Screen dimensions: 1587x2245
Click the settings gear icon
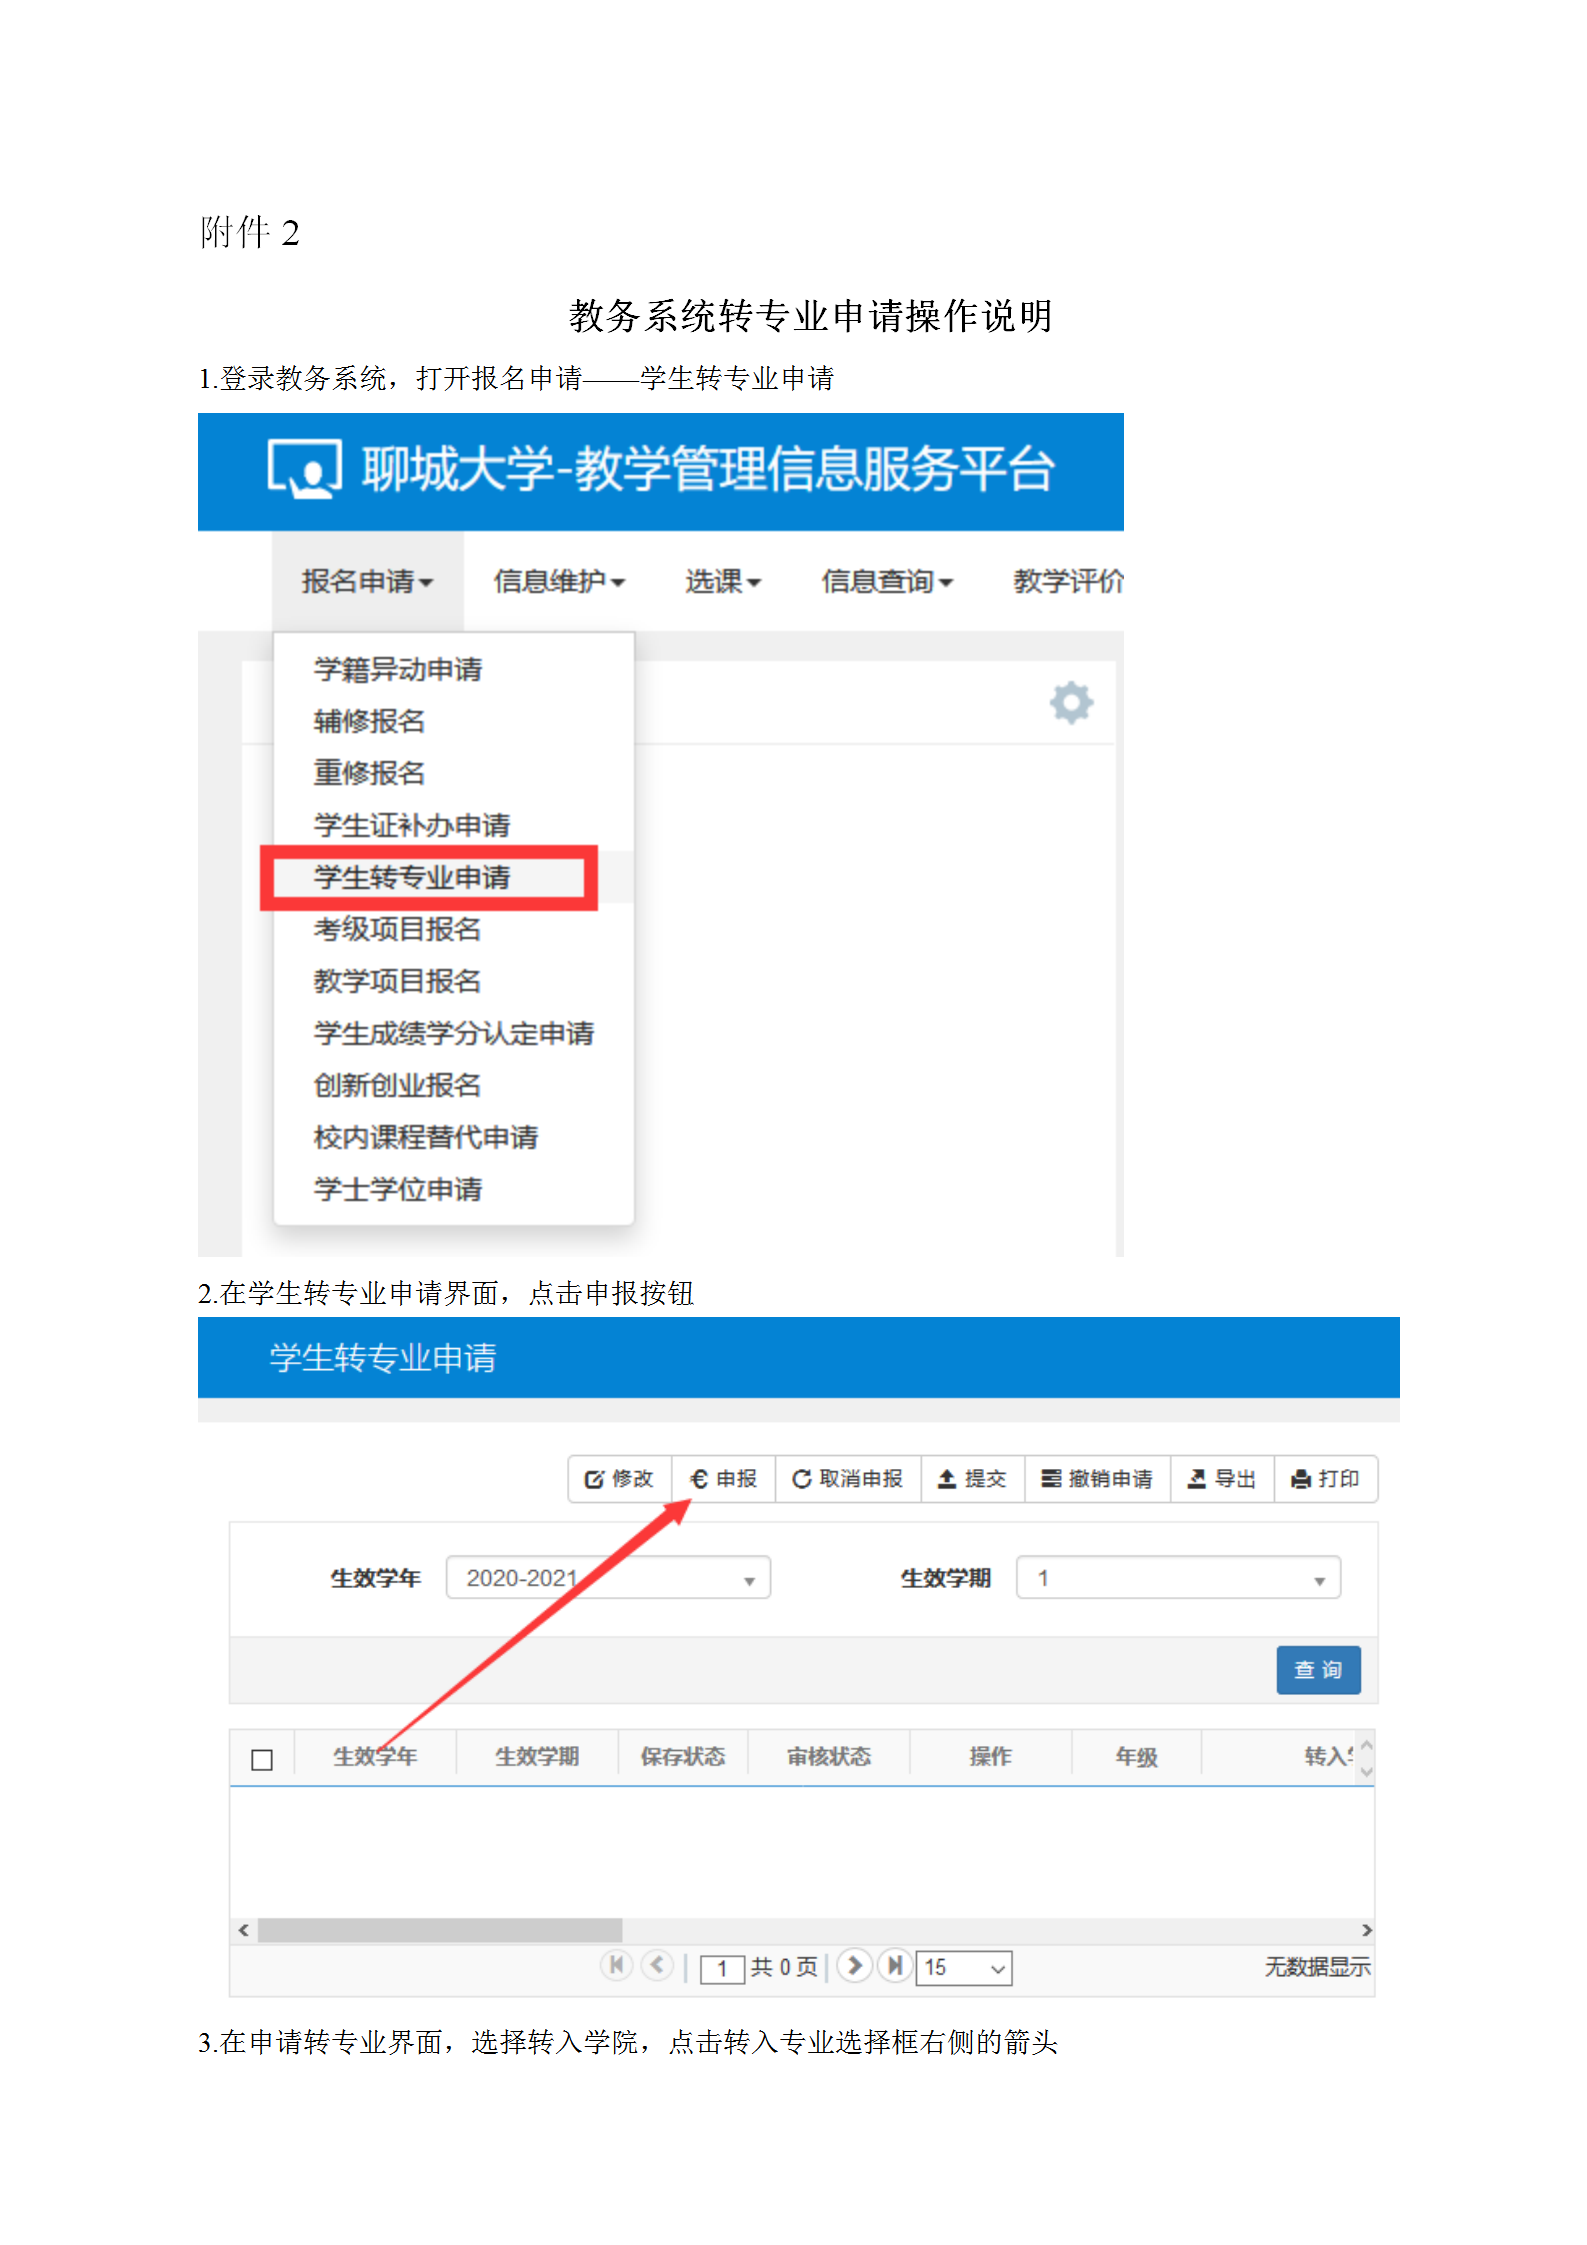[1070, 703]
